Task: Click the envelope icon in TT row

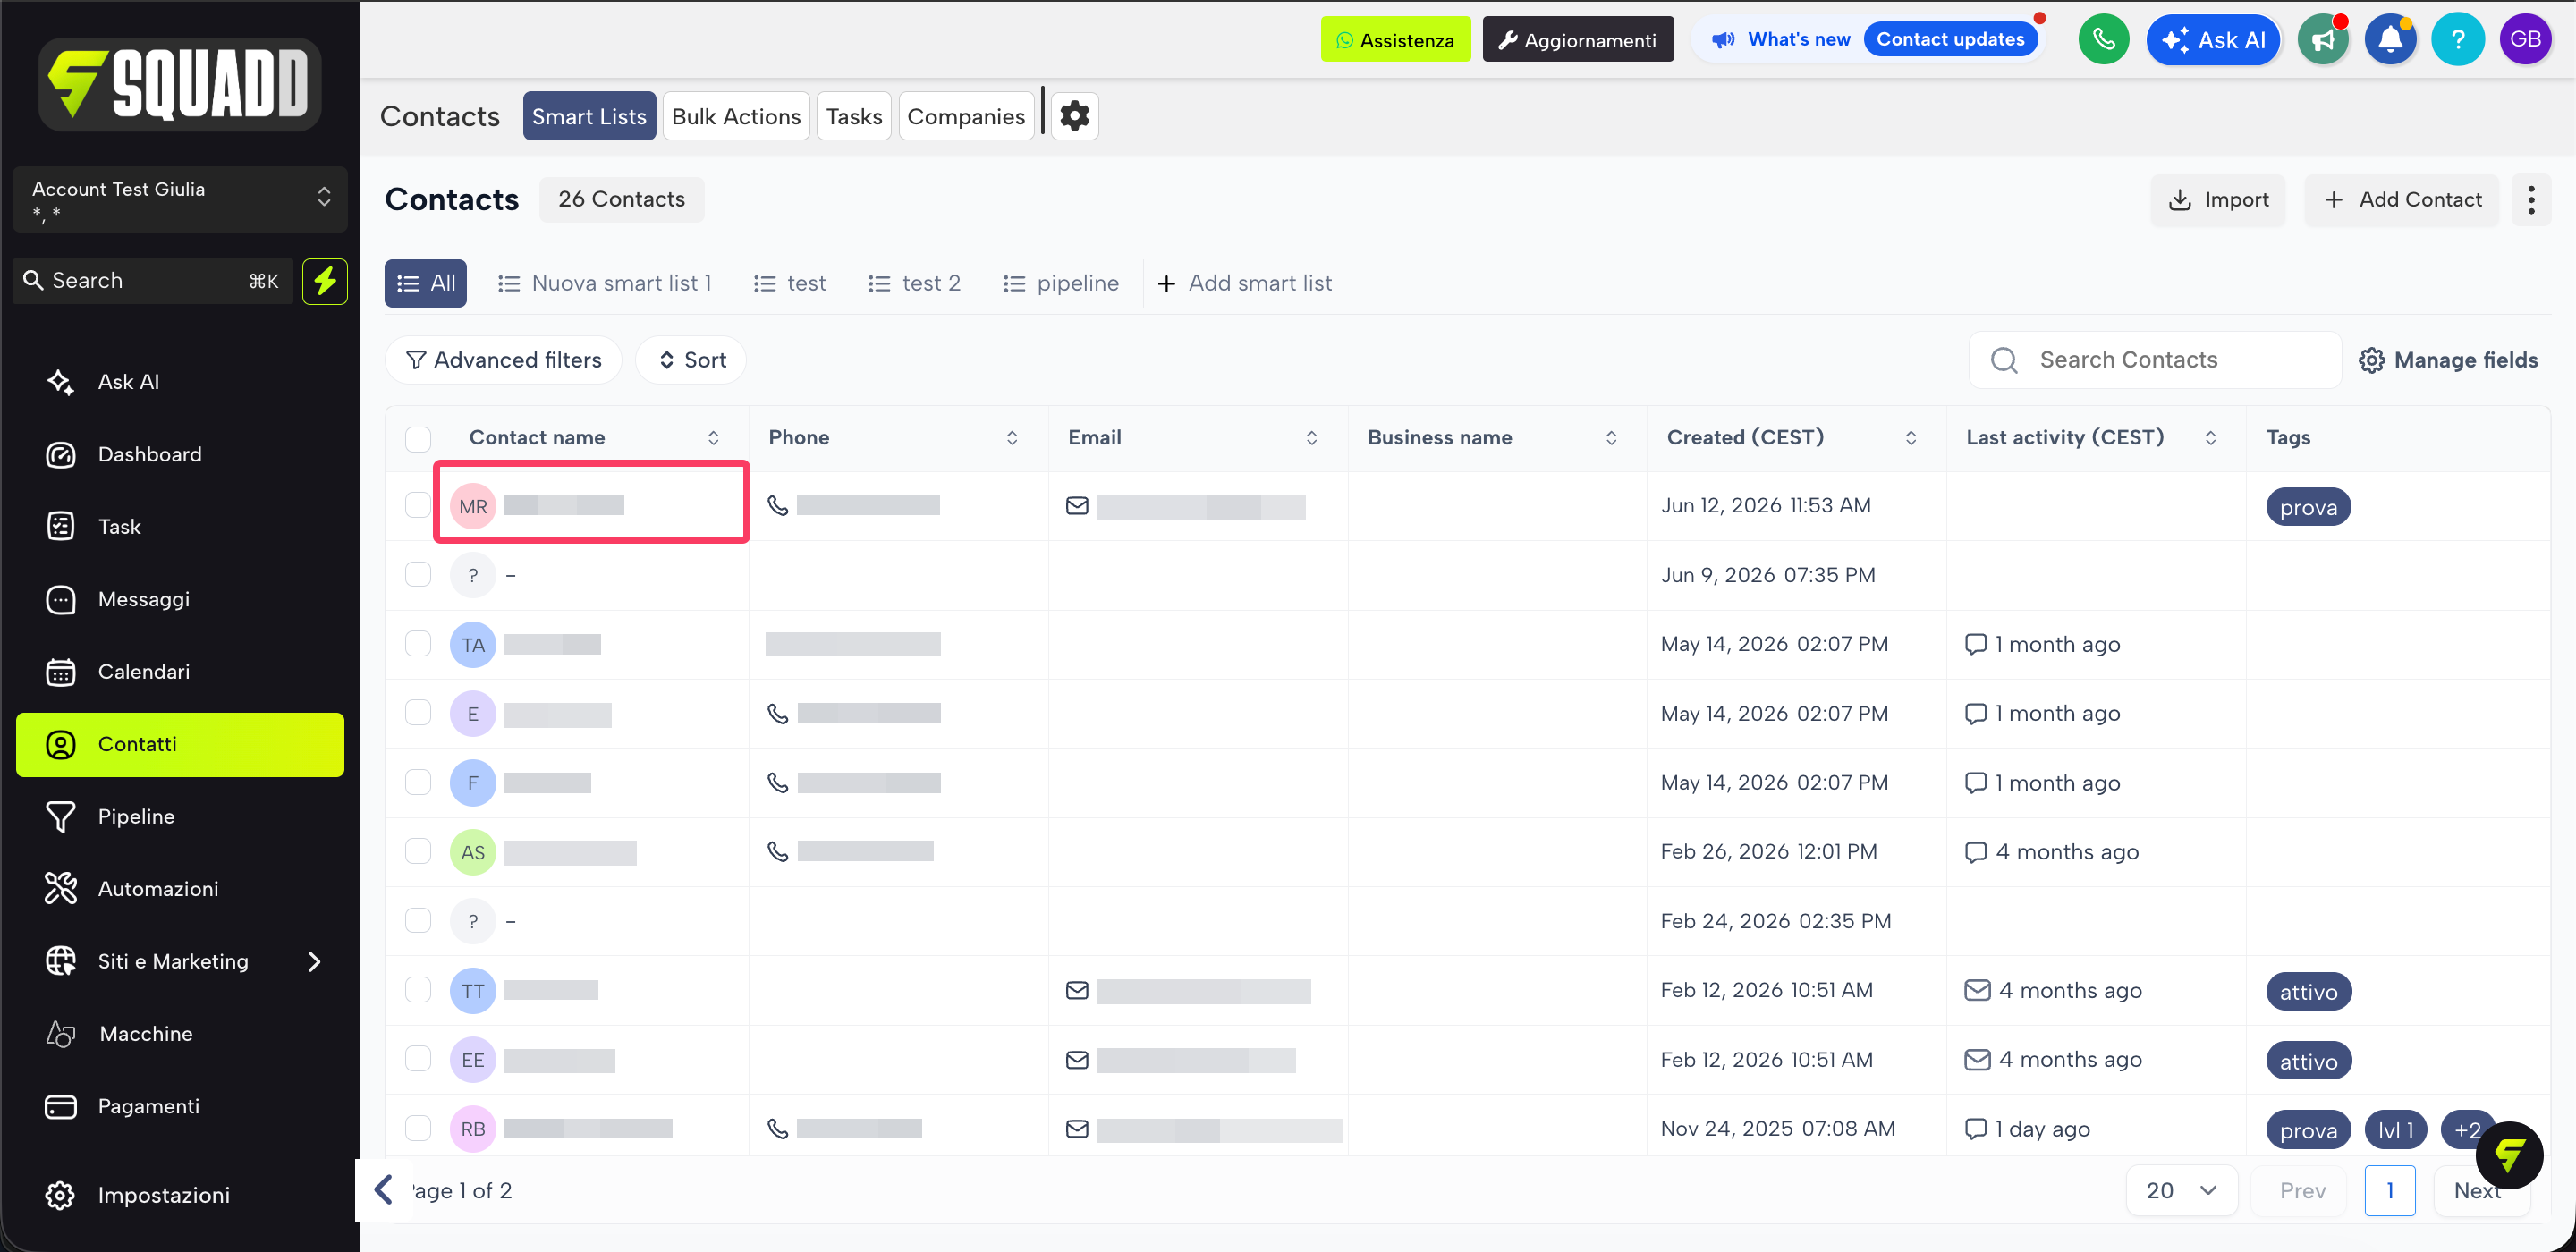Action: tap(1077, 990)
